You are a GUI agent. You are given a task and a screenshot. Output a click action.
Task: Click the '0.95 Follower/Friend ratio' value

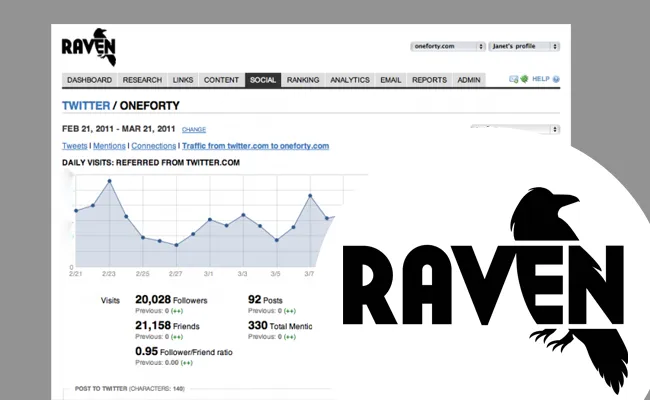pyautogui.click(x=184, y=352)
